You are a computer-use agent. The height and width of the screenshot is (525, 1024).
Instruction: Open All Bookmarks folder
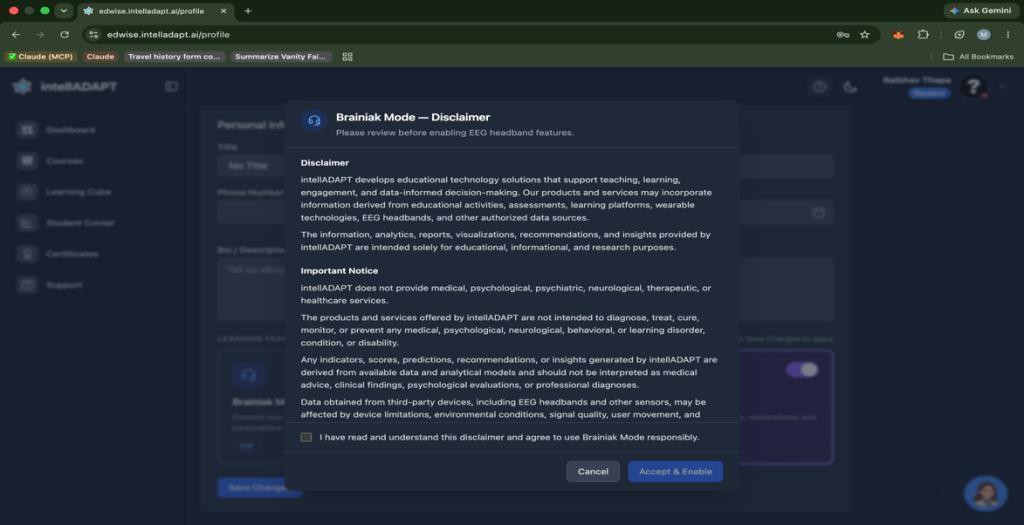coord(978,57)
